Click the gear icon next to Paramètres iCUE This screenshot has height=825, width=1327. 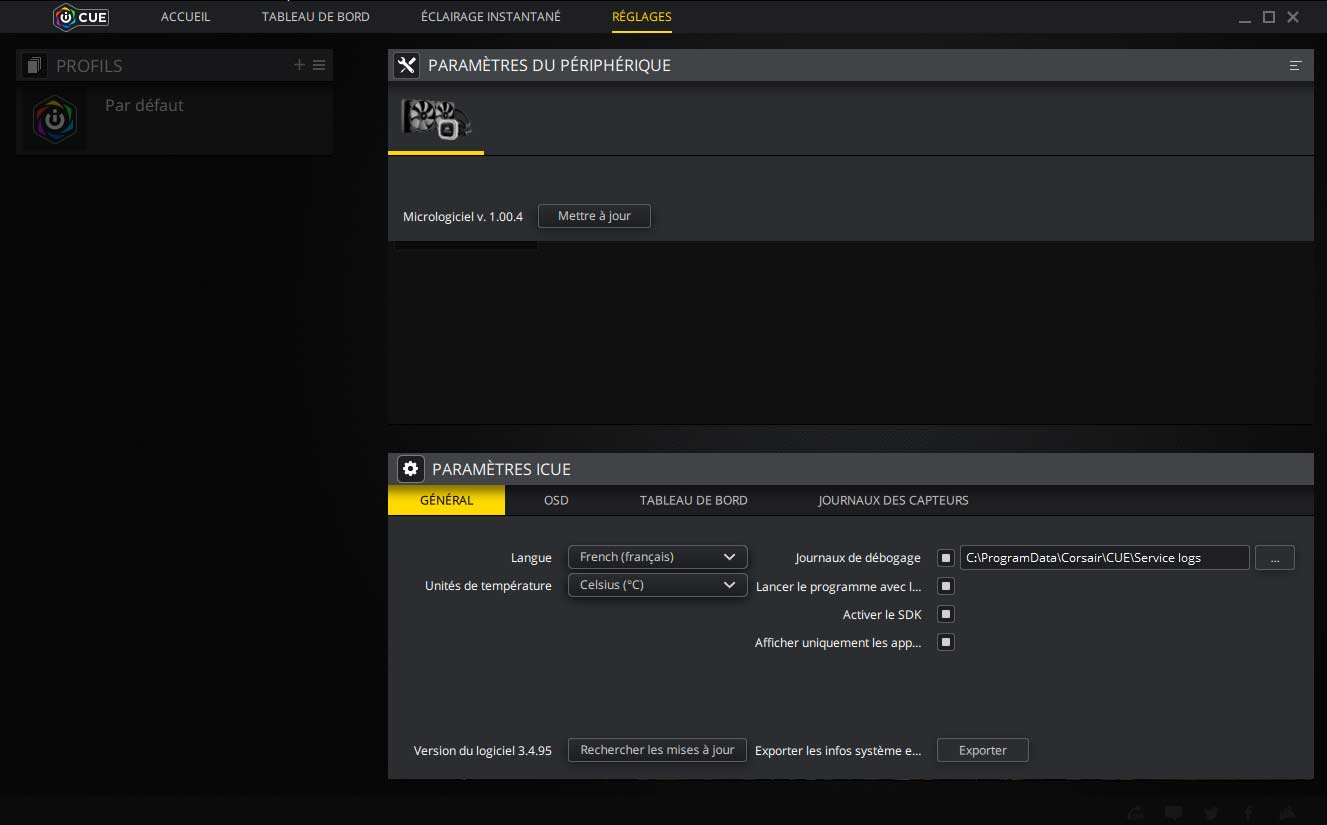tap(410, 468)
